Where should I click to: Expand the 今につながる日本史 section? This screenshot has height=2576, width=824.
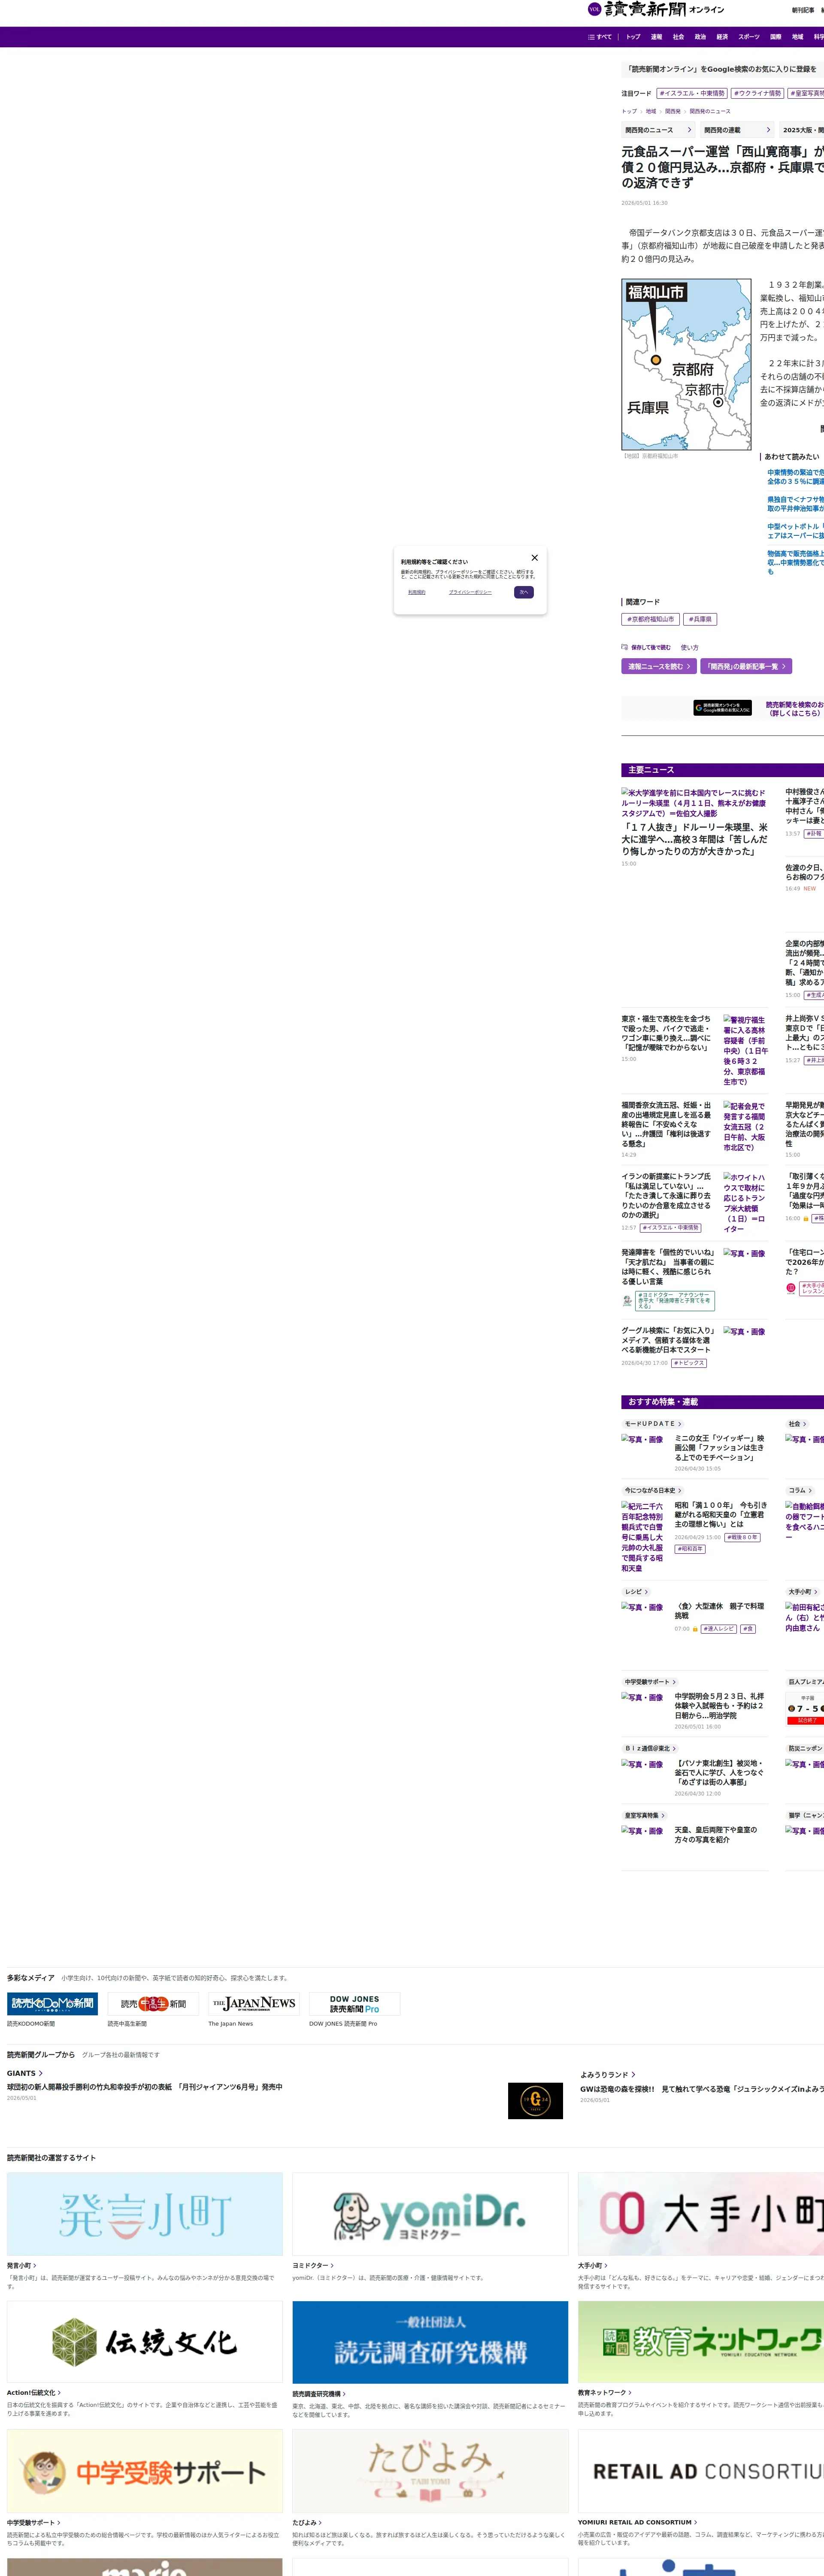[x=653, y=1491]
